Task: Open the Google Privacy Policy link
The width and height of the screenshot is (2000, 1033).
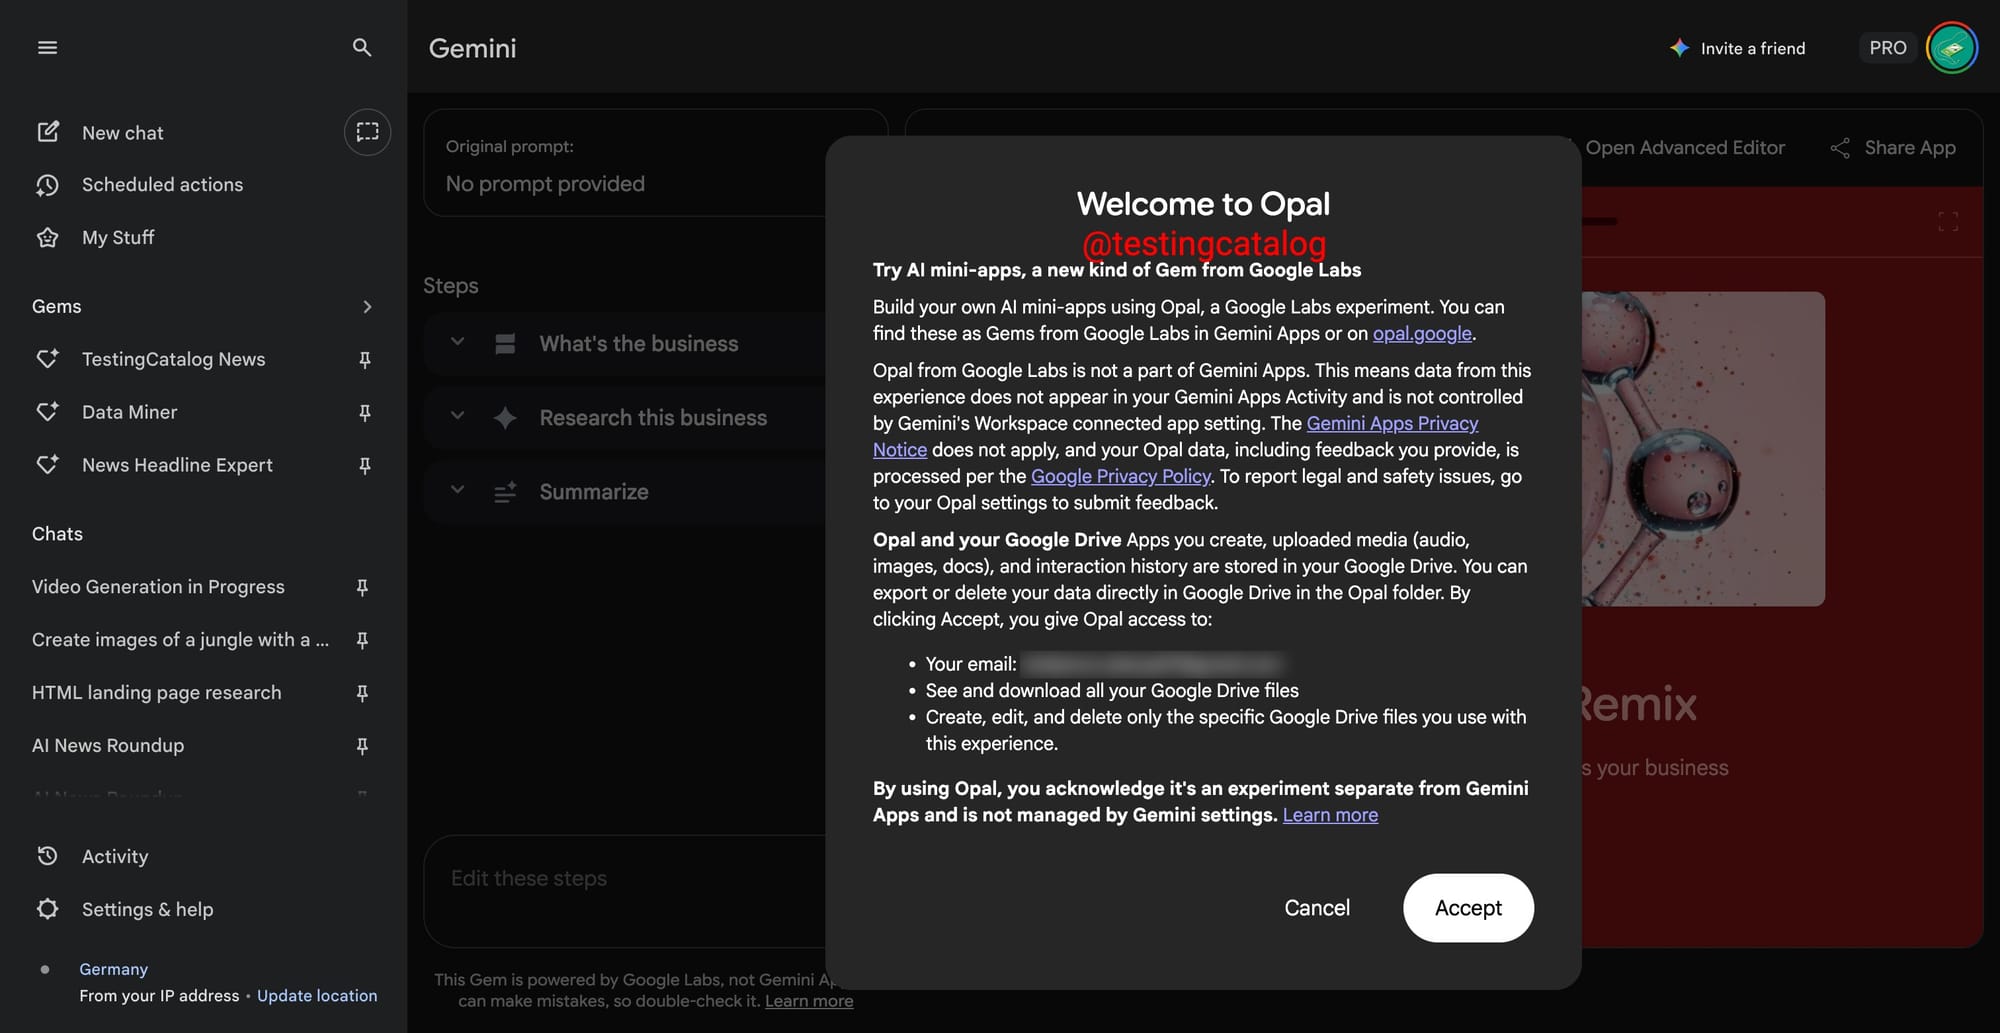Action: [1120, 477]
